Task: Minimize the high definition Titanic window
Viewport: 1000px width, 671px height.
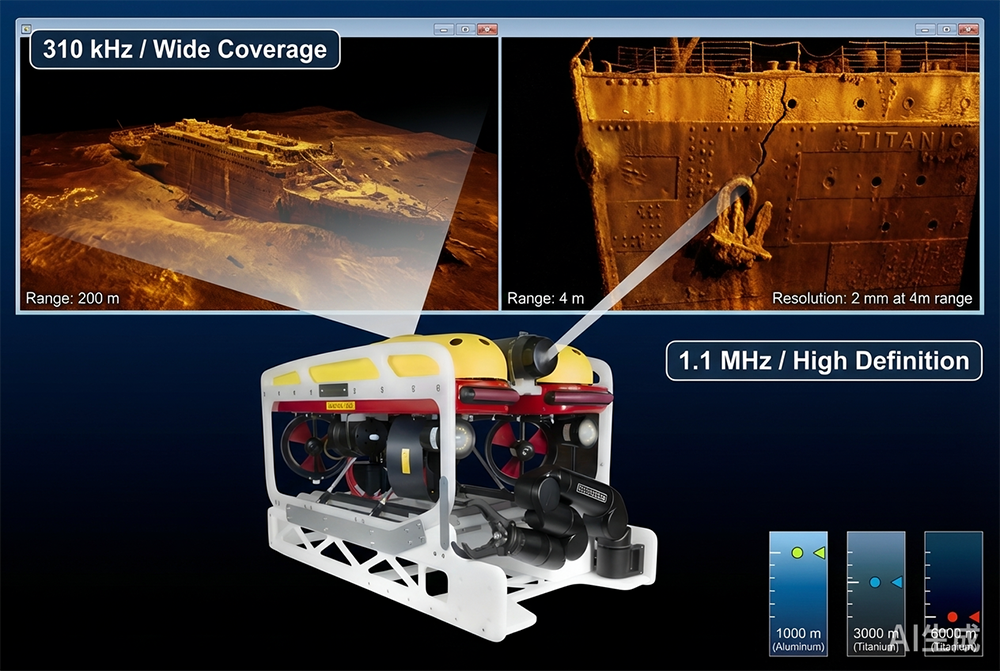Action: (x=926, y=30)
